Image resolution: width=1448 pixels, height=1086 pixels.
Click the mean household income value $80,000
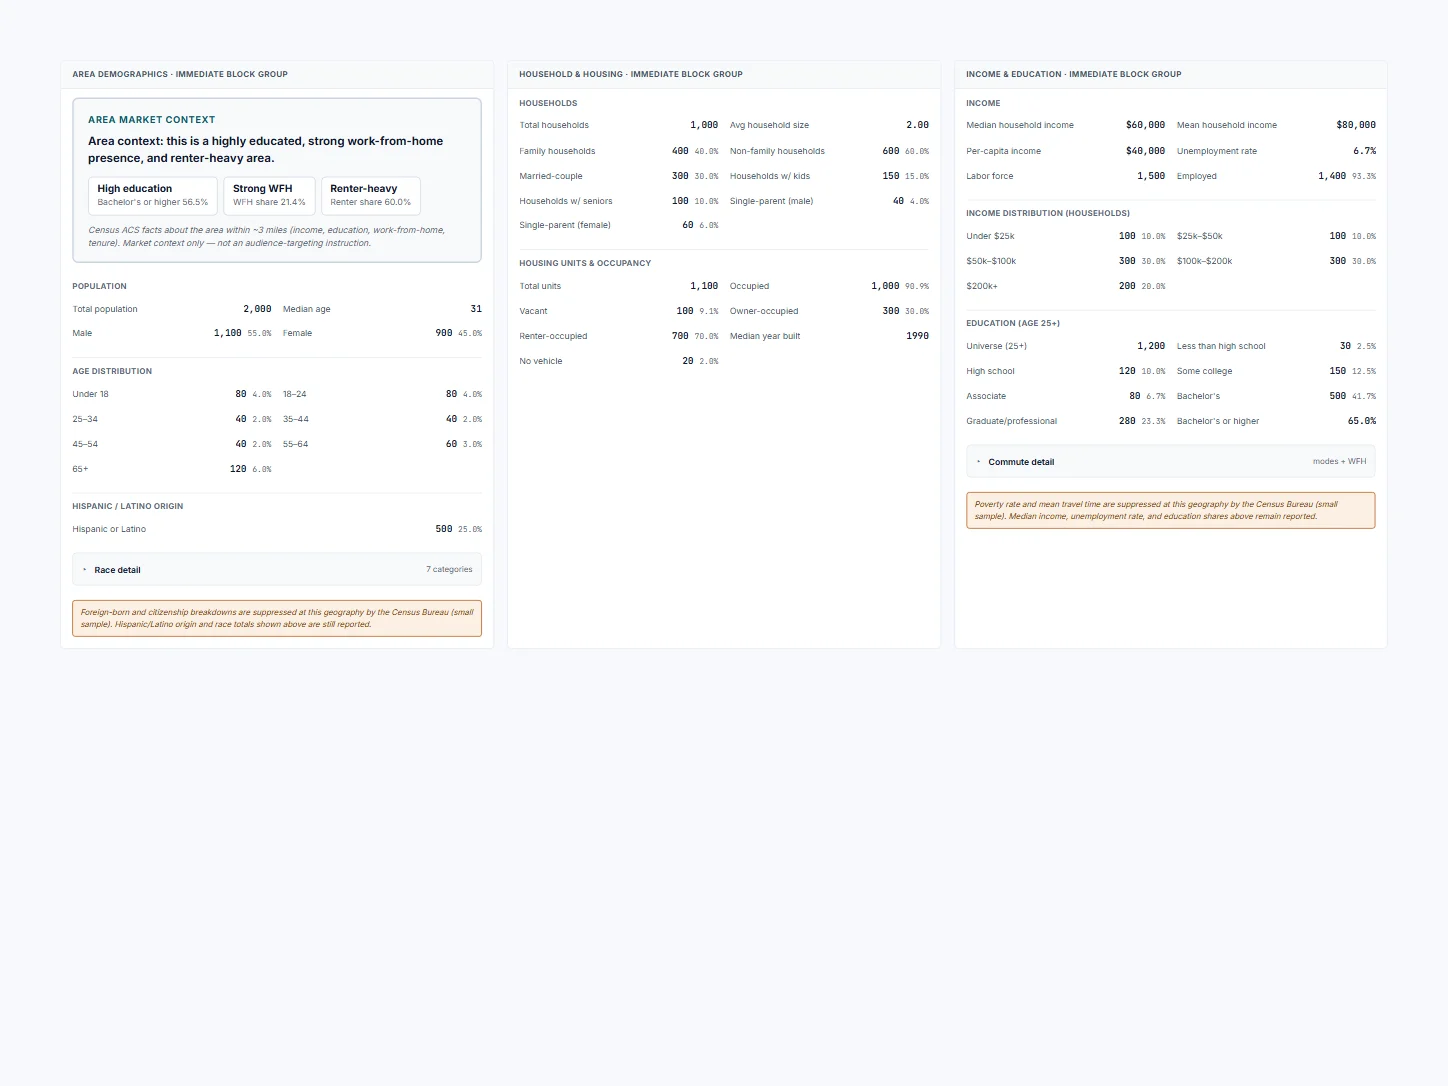(x=1356, y=125)
